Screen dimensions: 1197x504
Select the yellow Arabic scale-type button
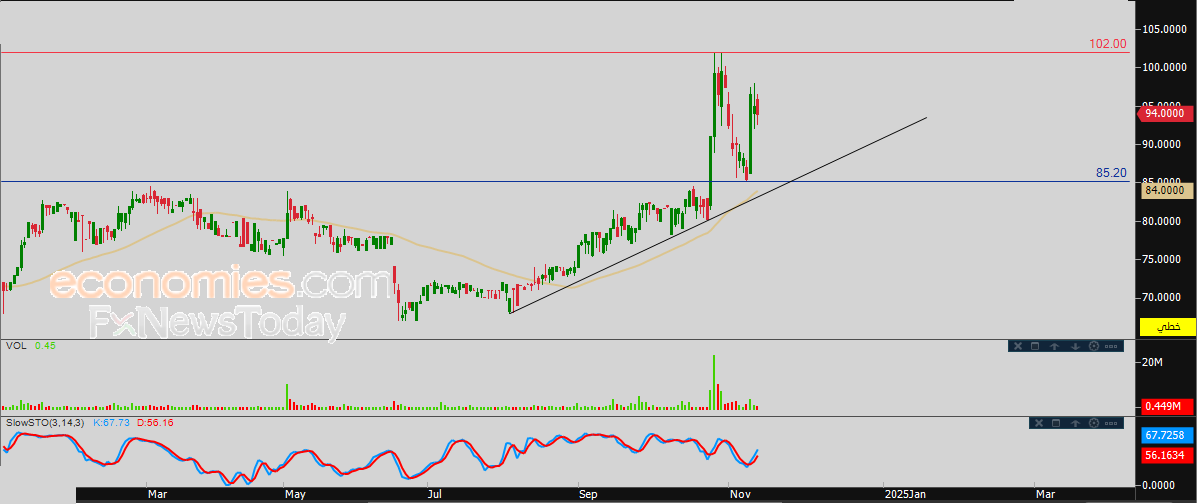click(x=1167, y=327)
